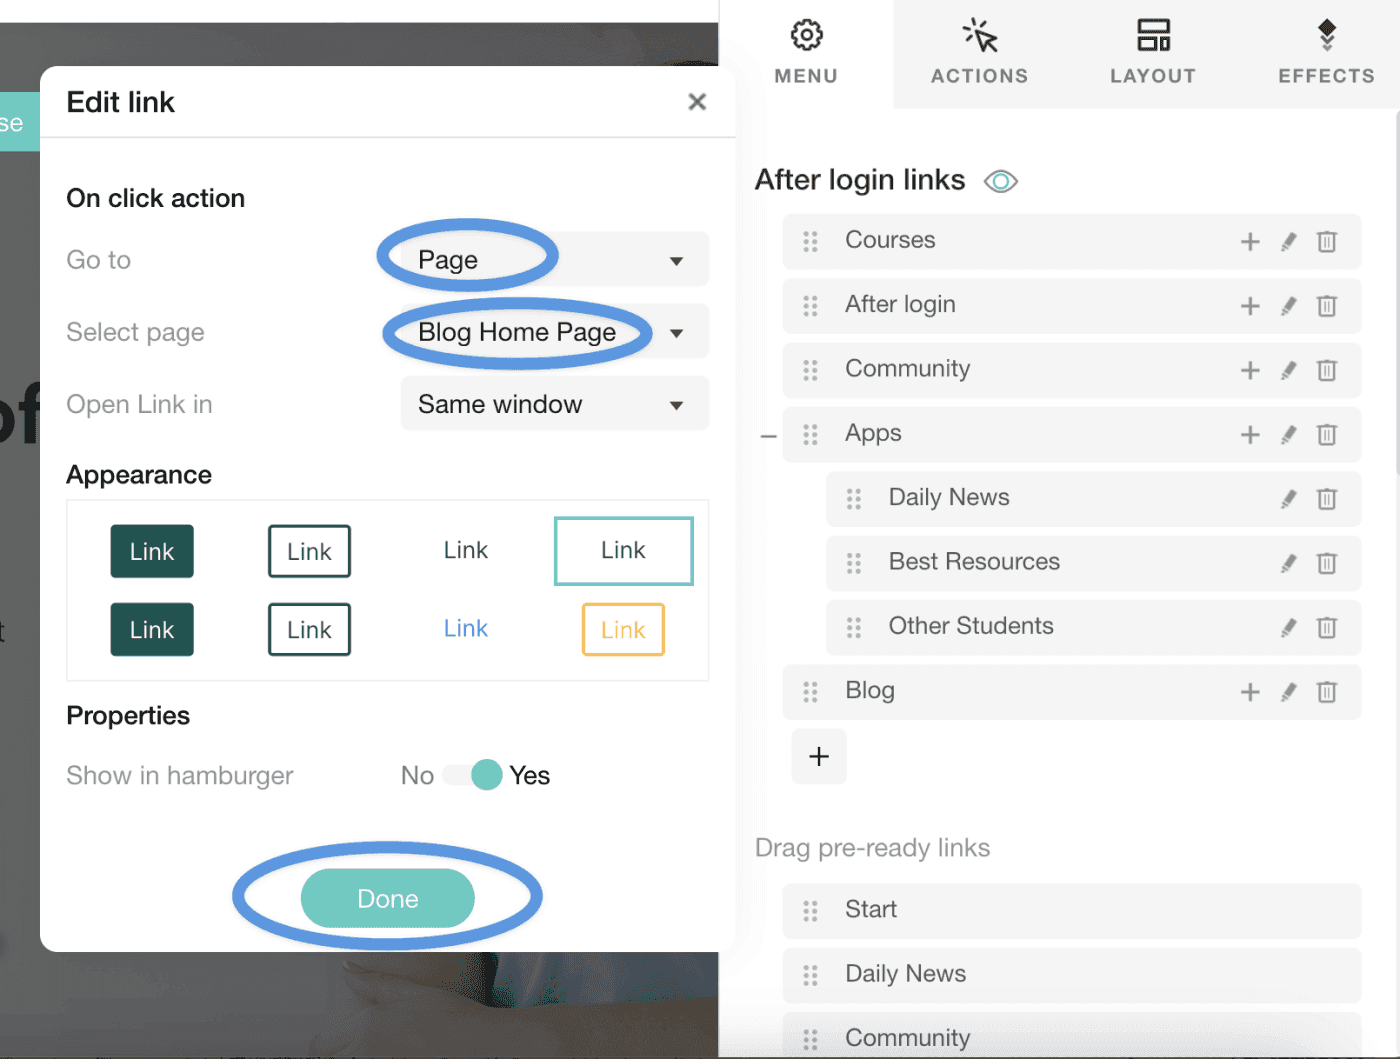Toggle After login links visibility eye
The height and width of the screenshot is (1059, 1400).
tap(1001, 181)
